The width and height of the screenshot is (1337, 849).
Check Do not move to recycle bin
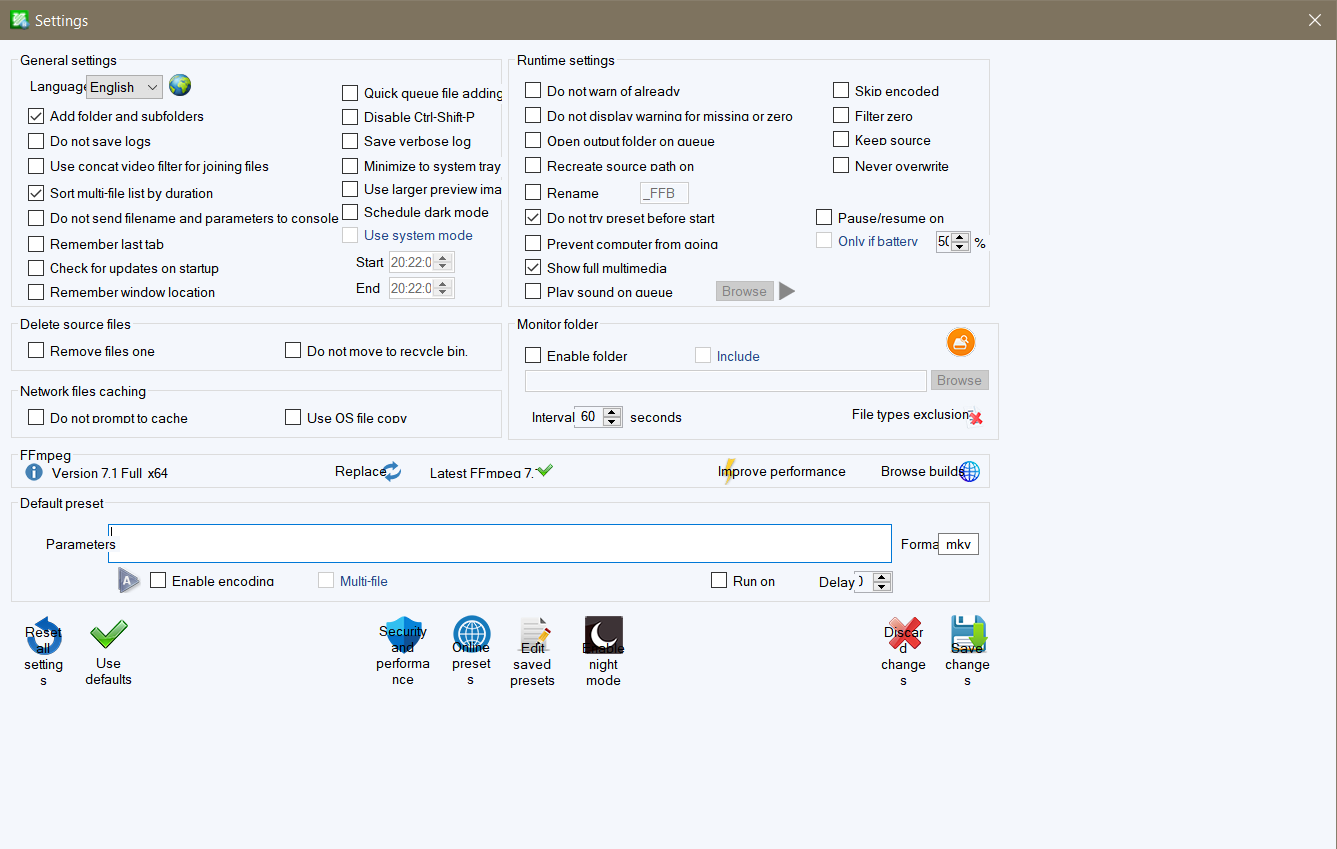point(293,351)
